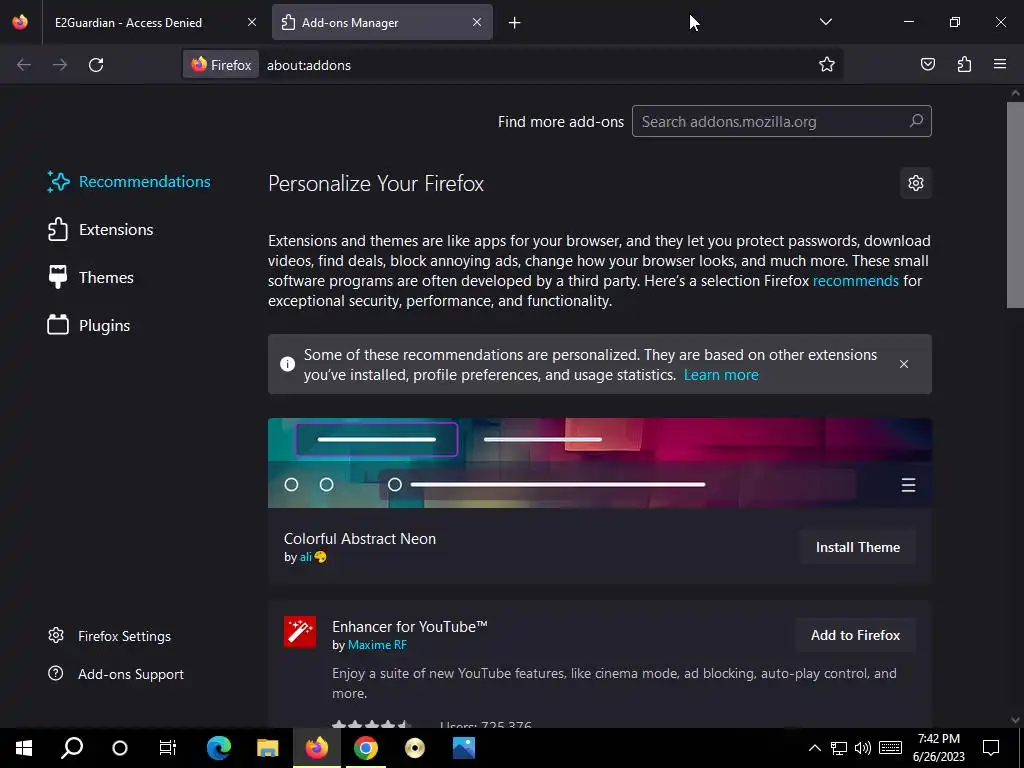Image resolution: width=1024 pixels, height=768 pixels.
Task: Click the info icon in the notice
Action: click(x=287, y=364)
